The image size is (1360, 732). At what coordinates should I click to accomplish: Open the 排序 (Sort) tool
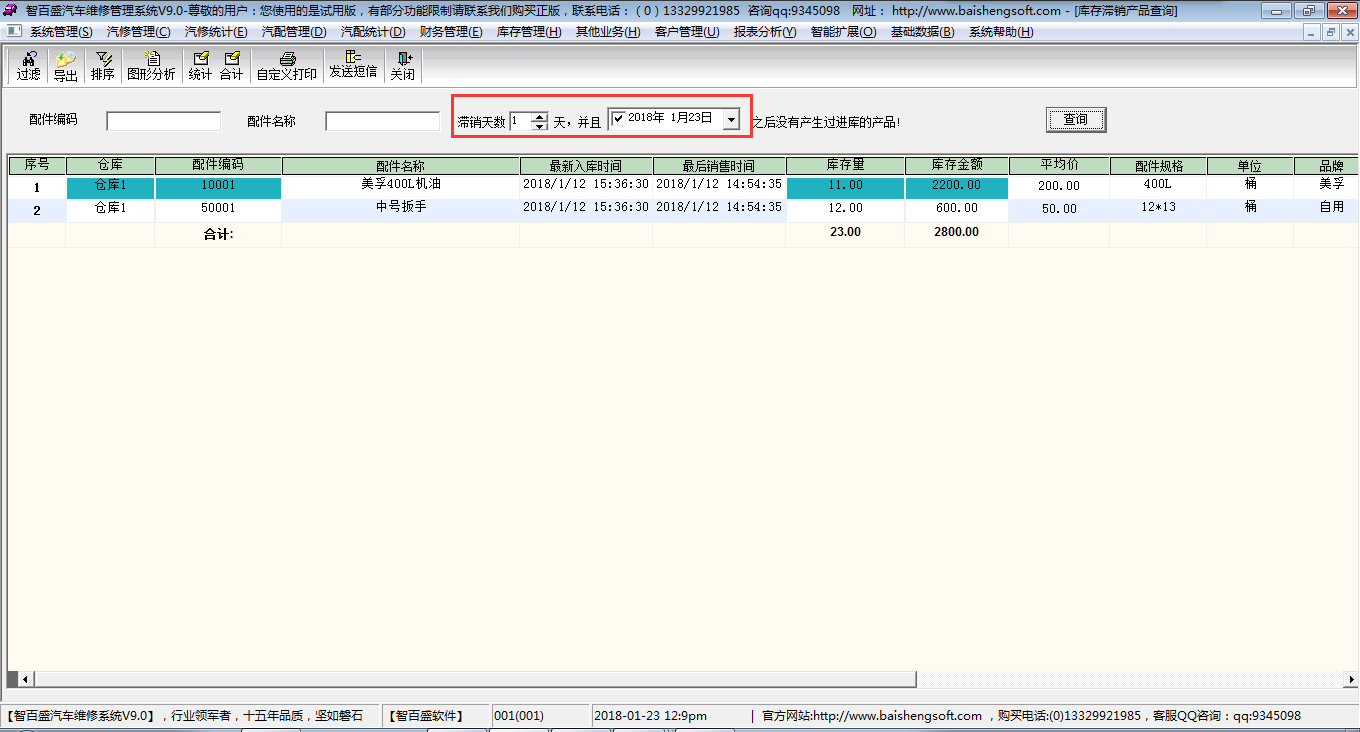(x=103, y=66)
